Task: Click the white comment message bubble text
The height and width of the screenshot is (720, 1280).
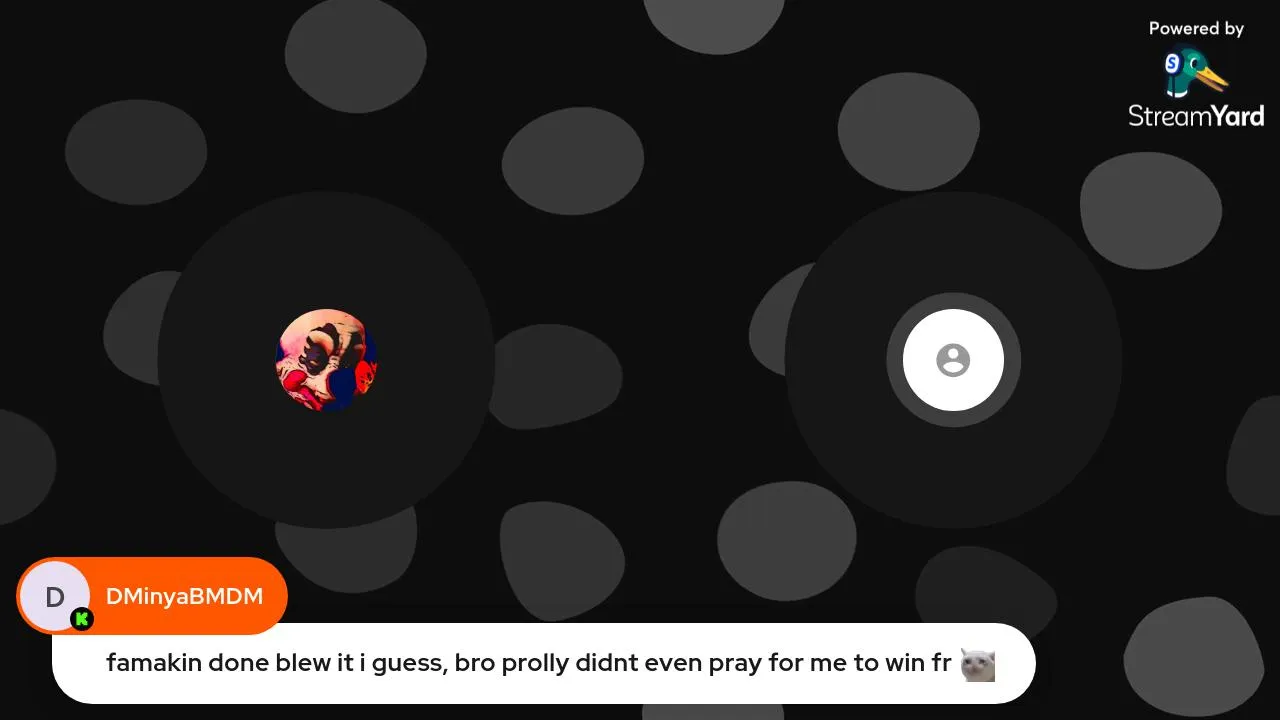Action: pyautogui.click(x=528, y=663)
